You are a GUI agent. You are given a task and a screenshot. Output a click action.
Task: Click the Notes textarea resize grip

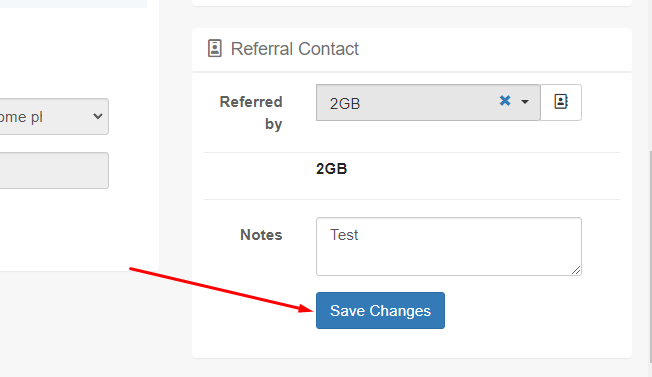(x=576, y=270)
